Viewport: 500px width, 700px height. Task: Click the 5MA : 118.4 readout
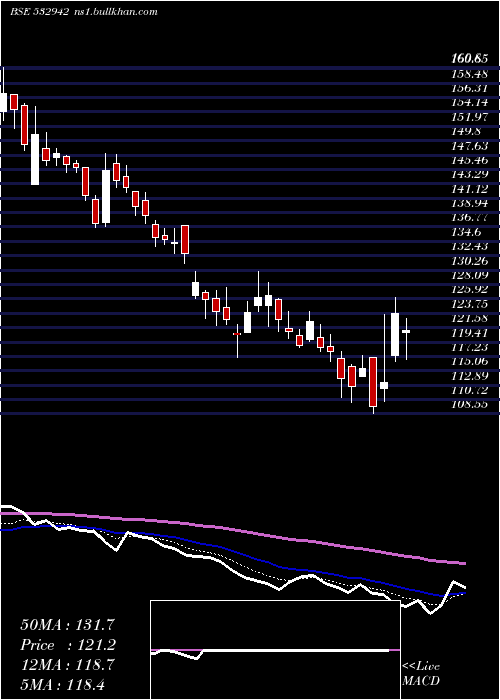62,684
